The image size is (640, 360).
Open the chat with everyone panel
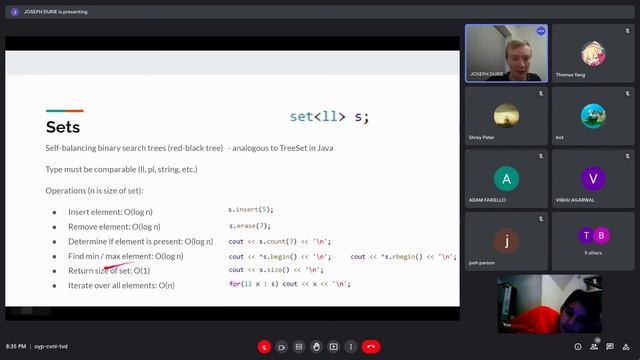point(610,347)
